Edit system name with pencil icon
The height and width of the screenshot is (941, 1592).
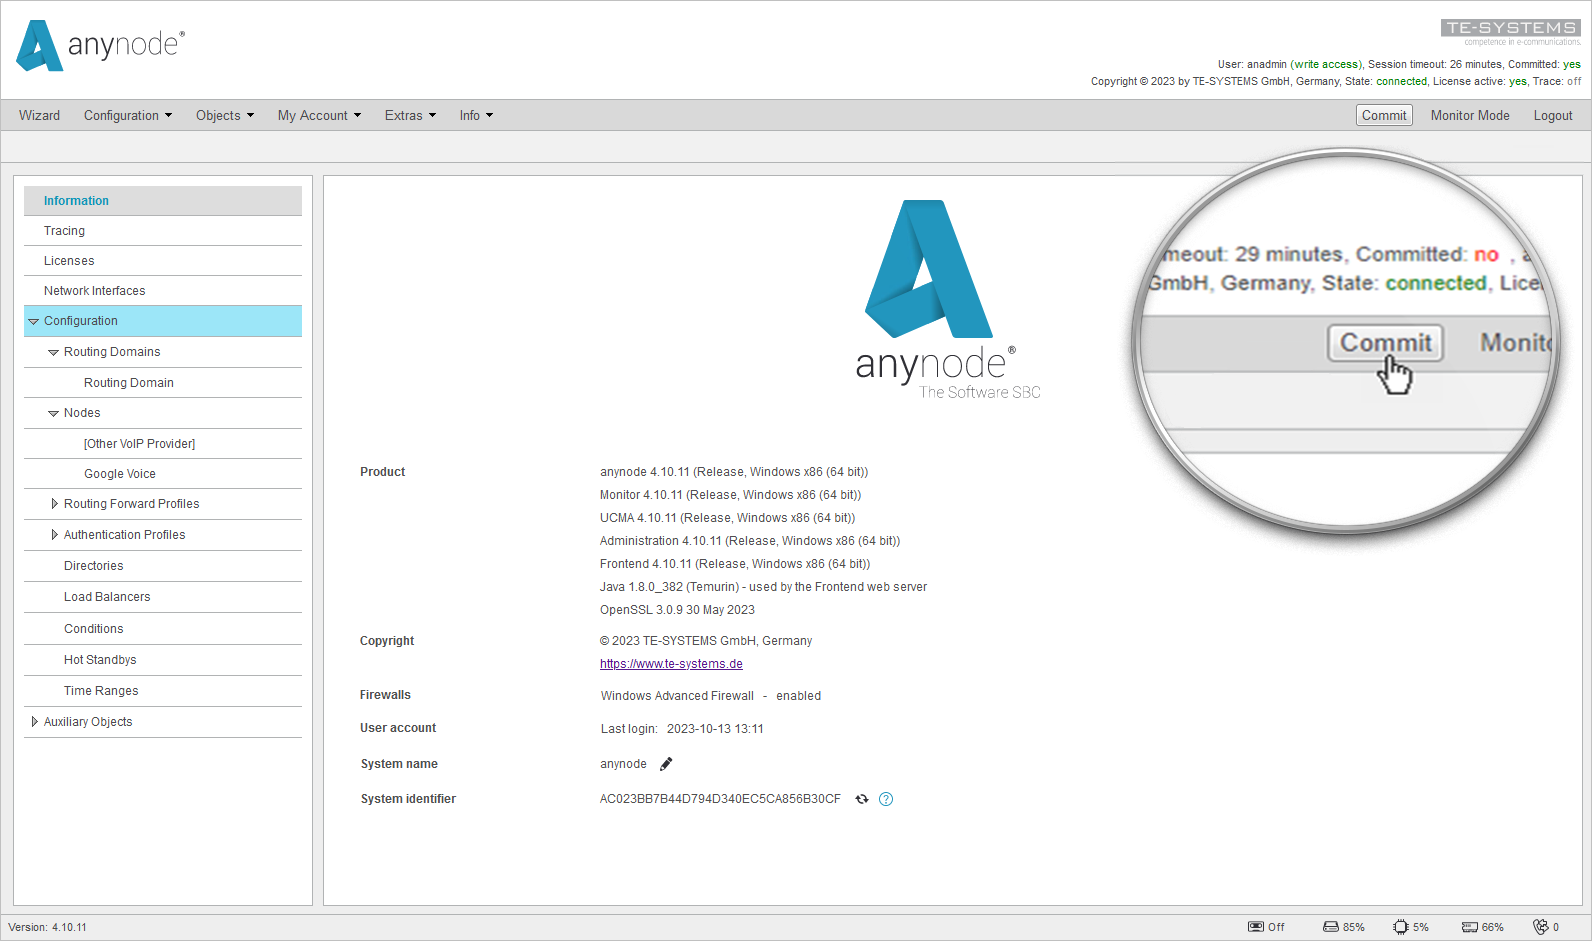(666, 764)
